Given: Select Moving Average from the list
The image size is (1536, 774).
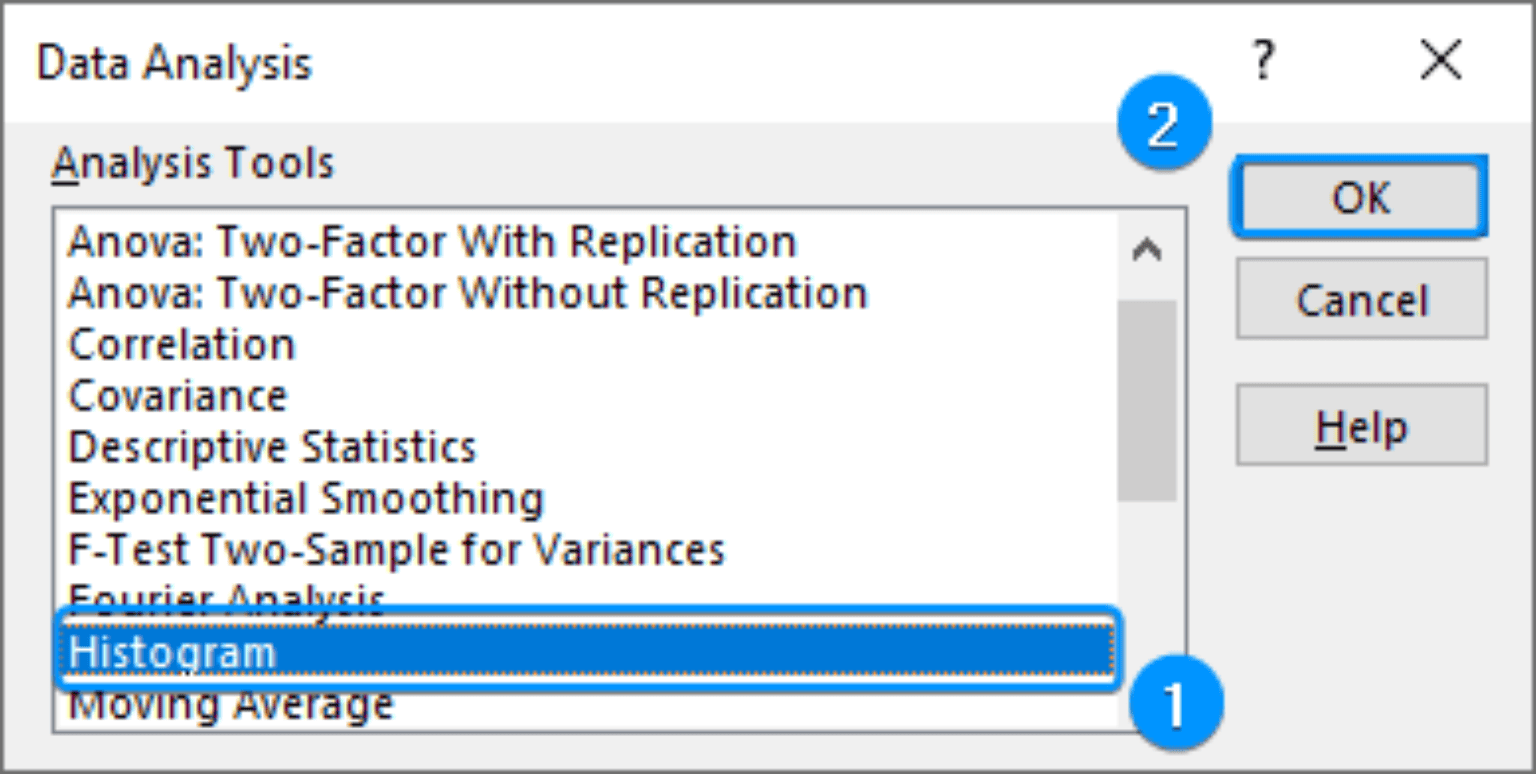Looking at the screenshot, I should coord(230,706).
